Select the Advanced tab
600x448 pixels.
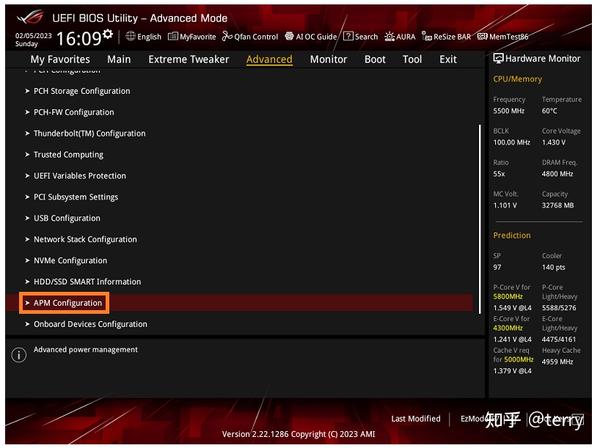[x=269, y=59]
